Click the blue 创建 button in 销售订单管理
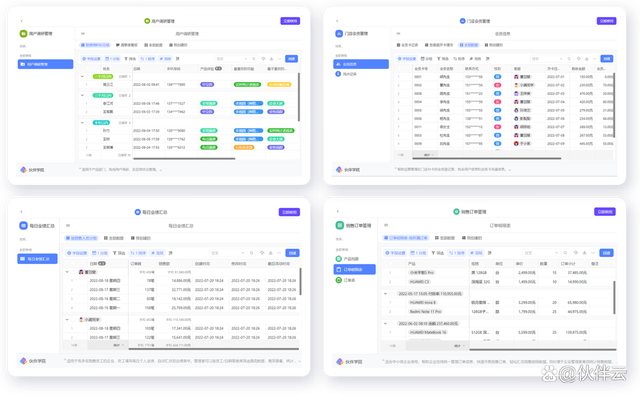Screen dimensions: 640x396 point(607,253)
